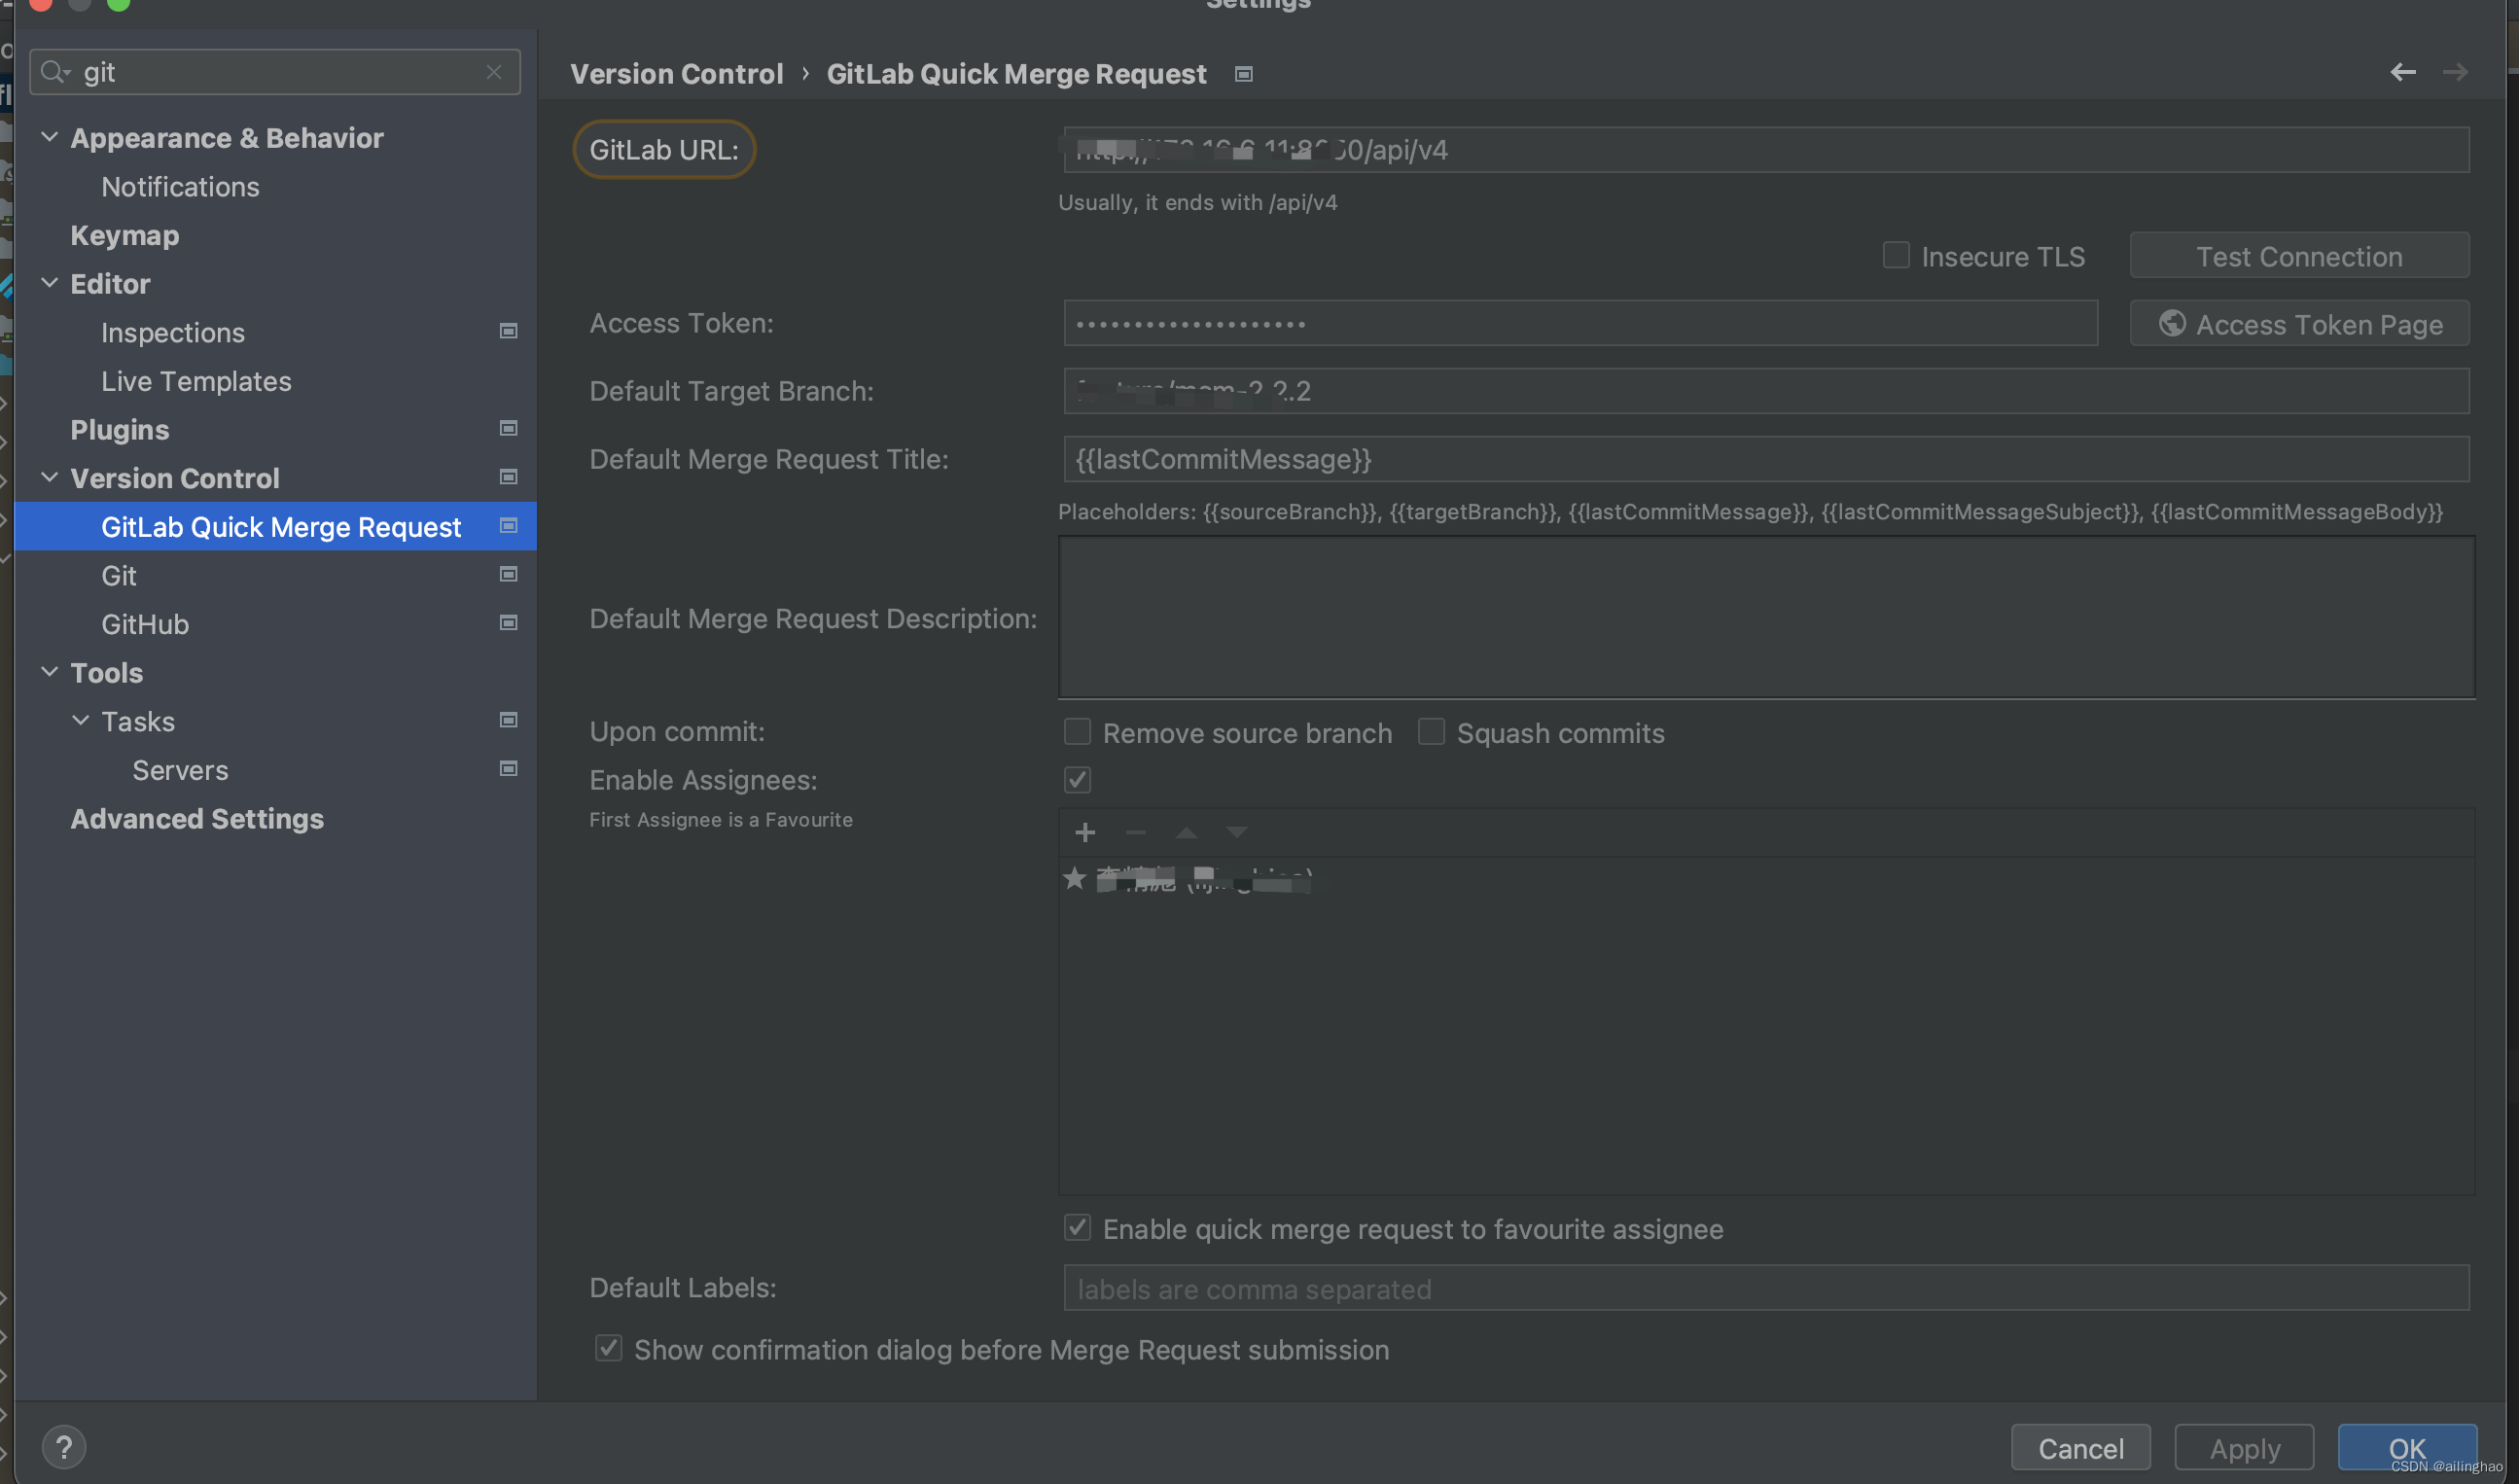Screen dimensions: 2519x1484
Task: Click Version Control in the breadcrumb
Action: (x=676, y=74)
